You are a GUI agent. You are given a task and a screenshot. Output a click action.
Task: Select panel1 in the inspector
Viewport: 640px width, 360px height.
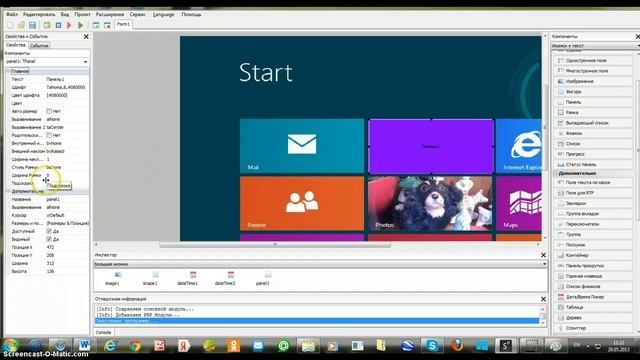click(263, 278)
